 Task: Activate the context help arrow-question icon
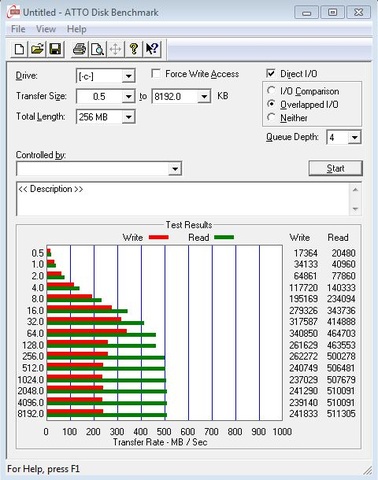tap(152, 49)
